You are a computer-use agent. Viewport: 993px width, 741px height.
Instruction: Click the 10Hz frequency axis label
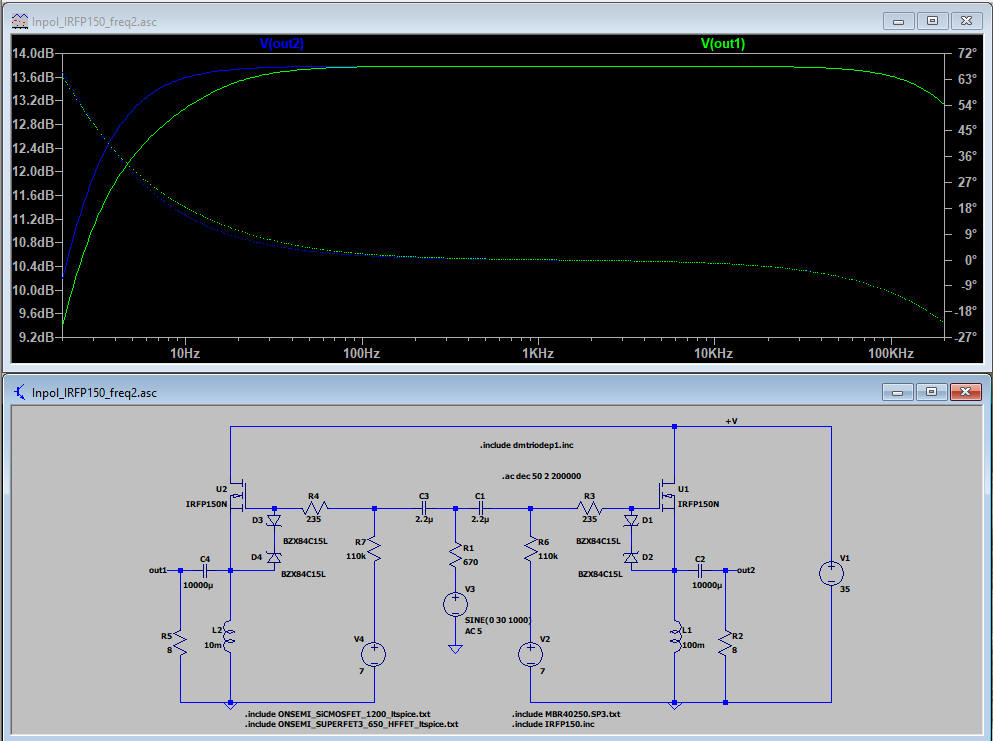coord(185,353)
